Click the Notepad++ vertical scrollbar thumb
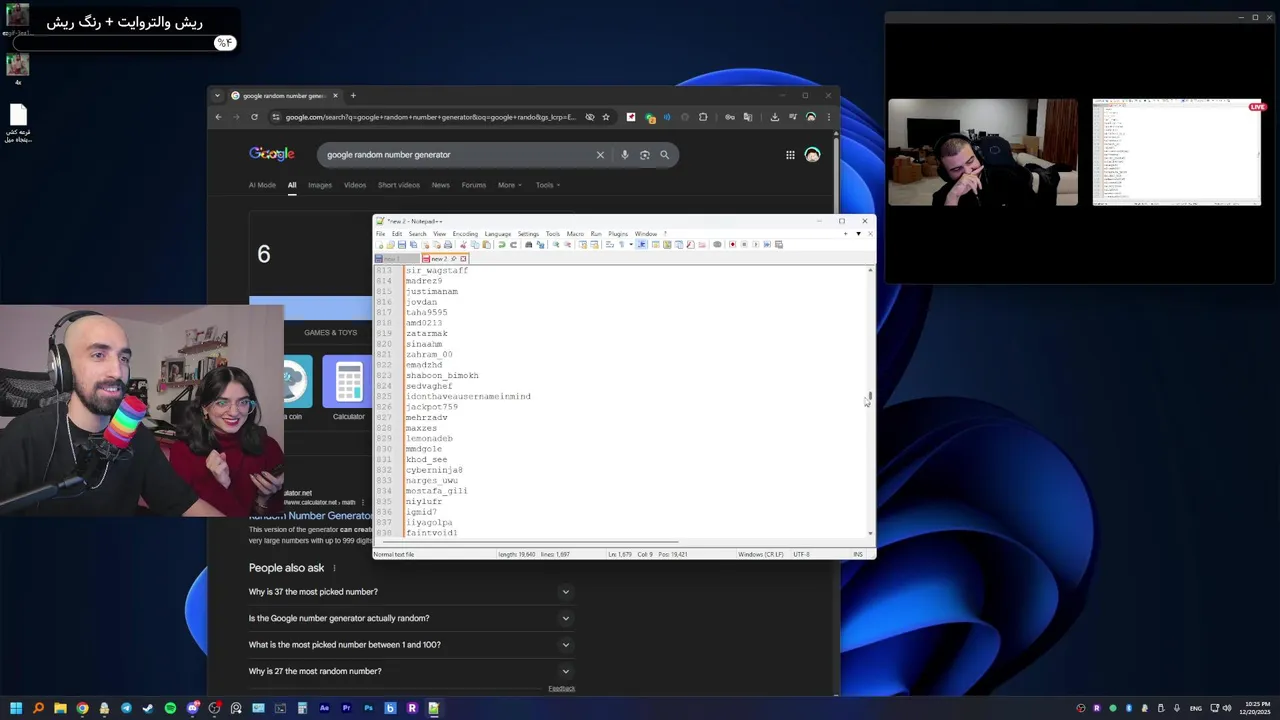1280x720 pixels. (x=870, y=398)
